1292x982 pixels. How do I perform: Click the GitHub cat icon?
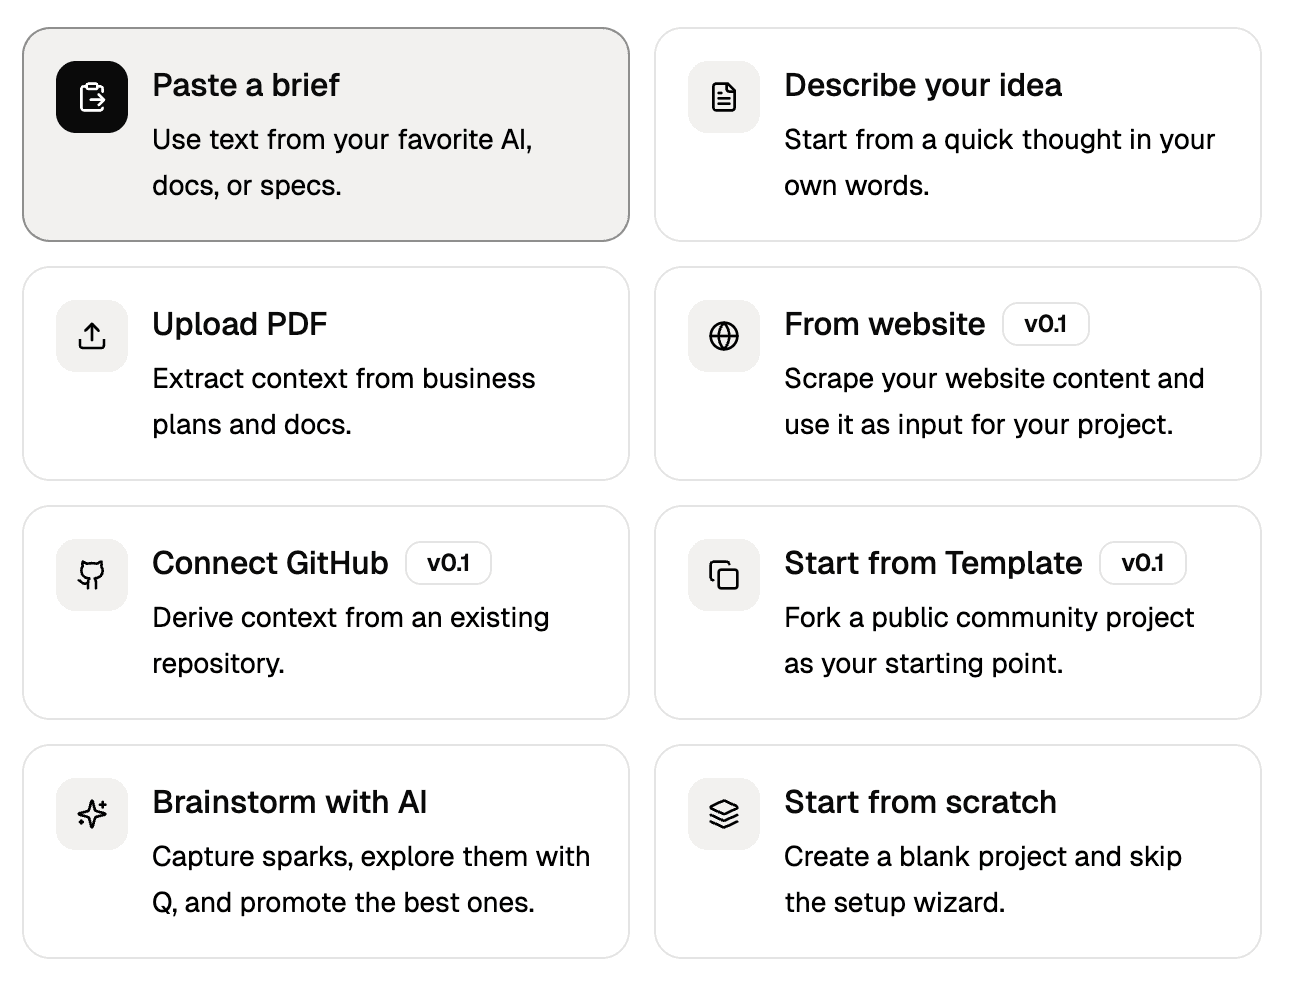pos(92,575)
